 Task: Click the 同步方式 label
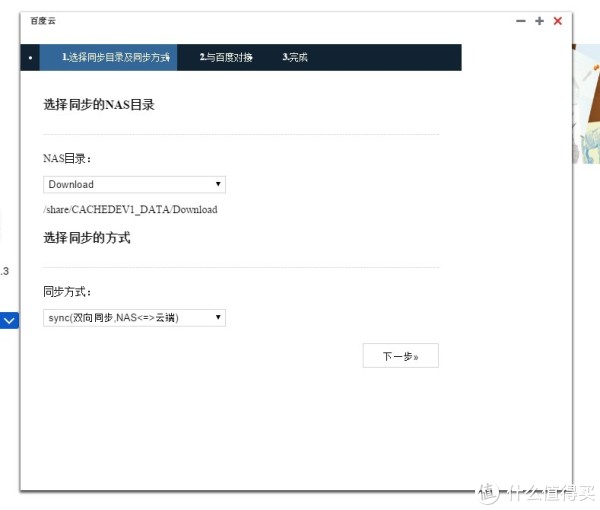[67, 292]
